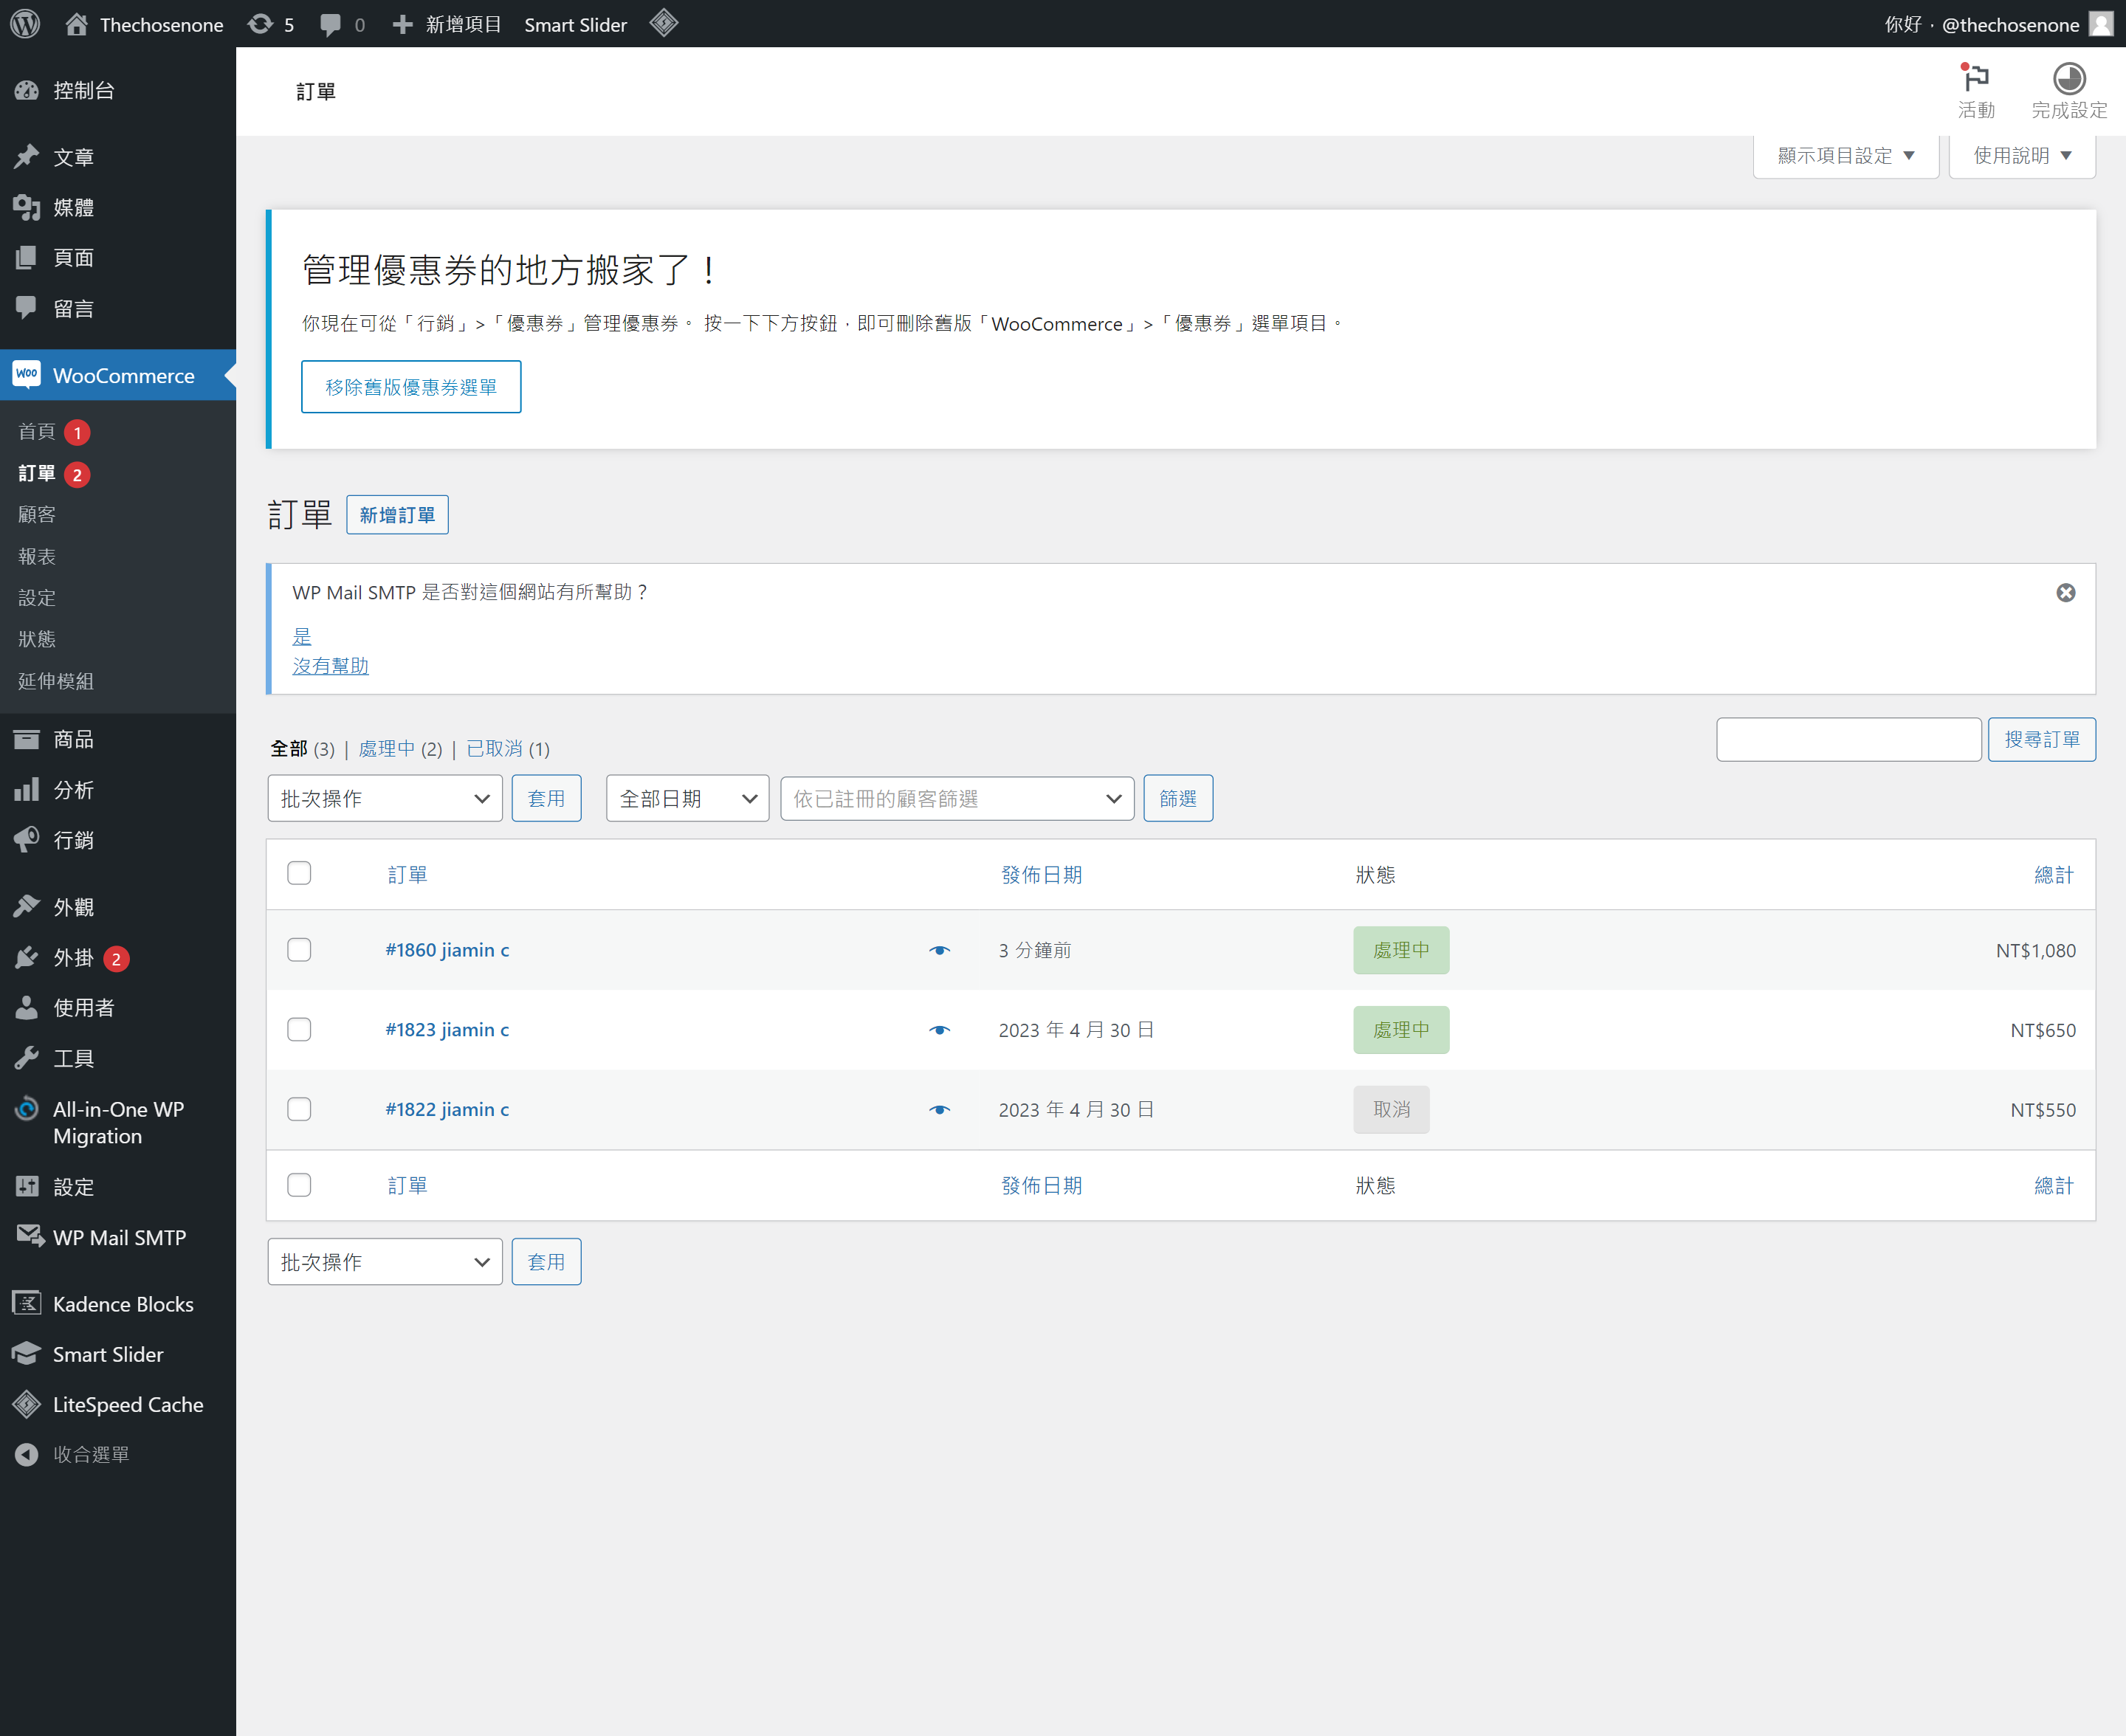This screenshot has width=2126, height=1736.
Task: Open 商品 products menu in sidebar
Action: click(x=73, y=739)
